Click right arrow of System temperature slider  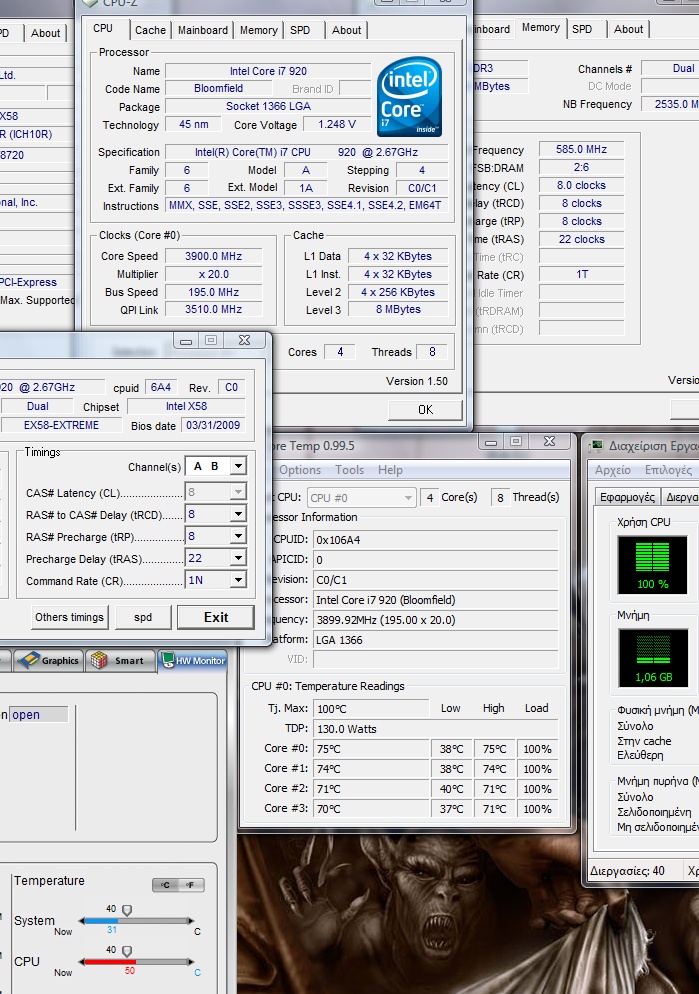191,920
